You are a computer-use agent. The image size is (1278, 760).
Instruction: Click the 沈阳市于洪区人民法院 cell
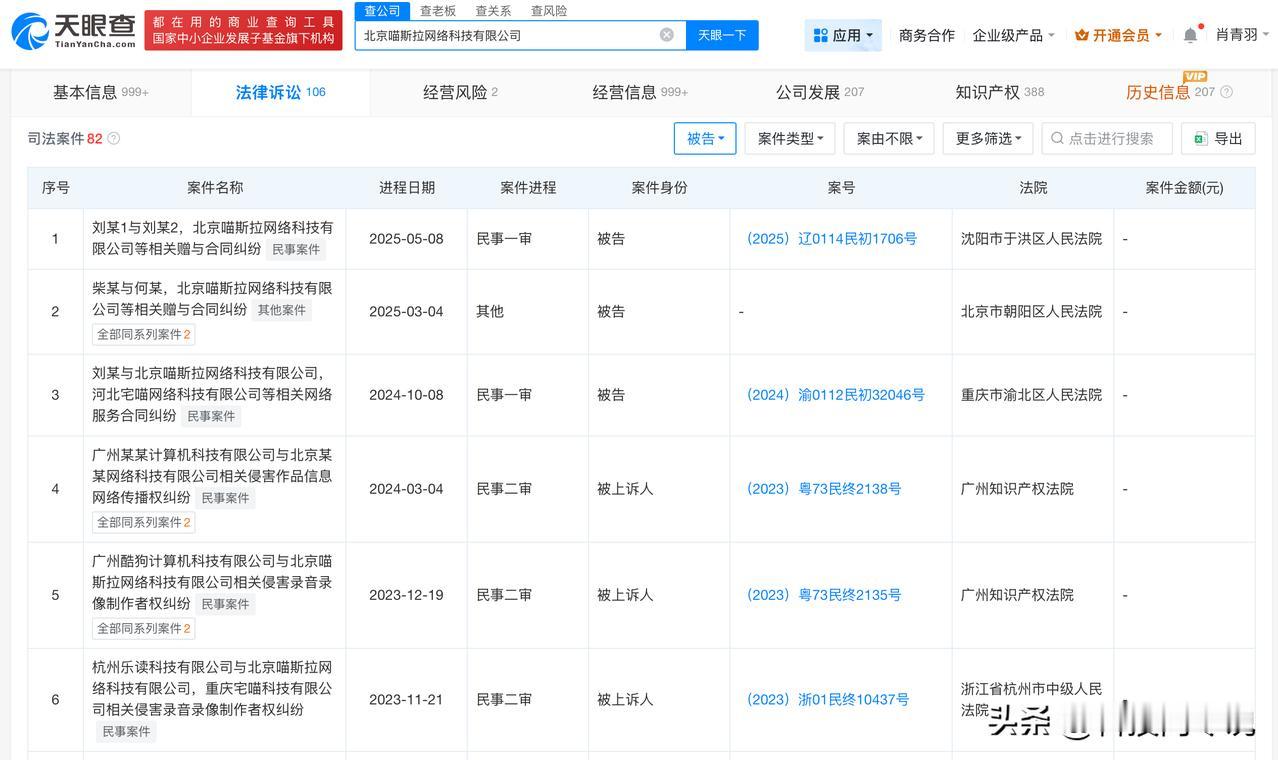pos(1031,239)
